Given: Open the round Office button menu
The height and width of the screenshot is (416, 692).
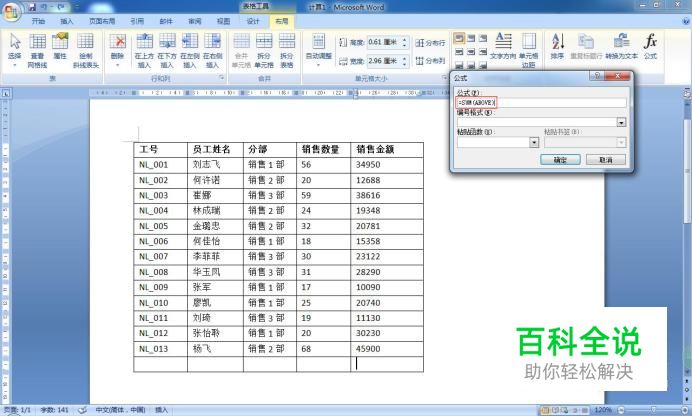Looking at the screenshot, I should coord(11,11).
